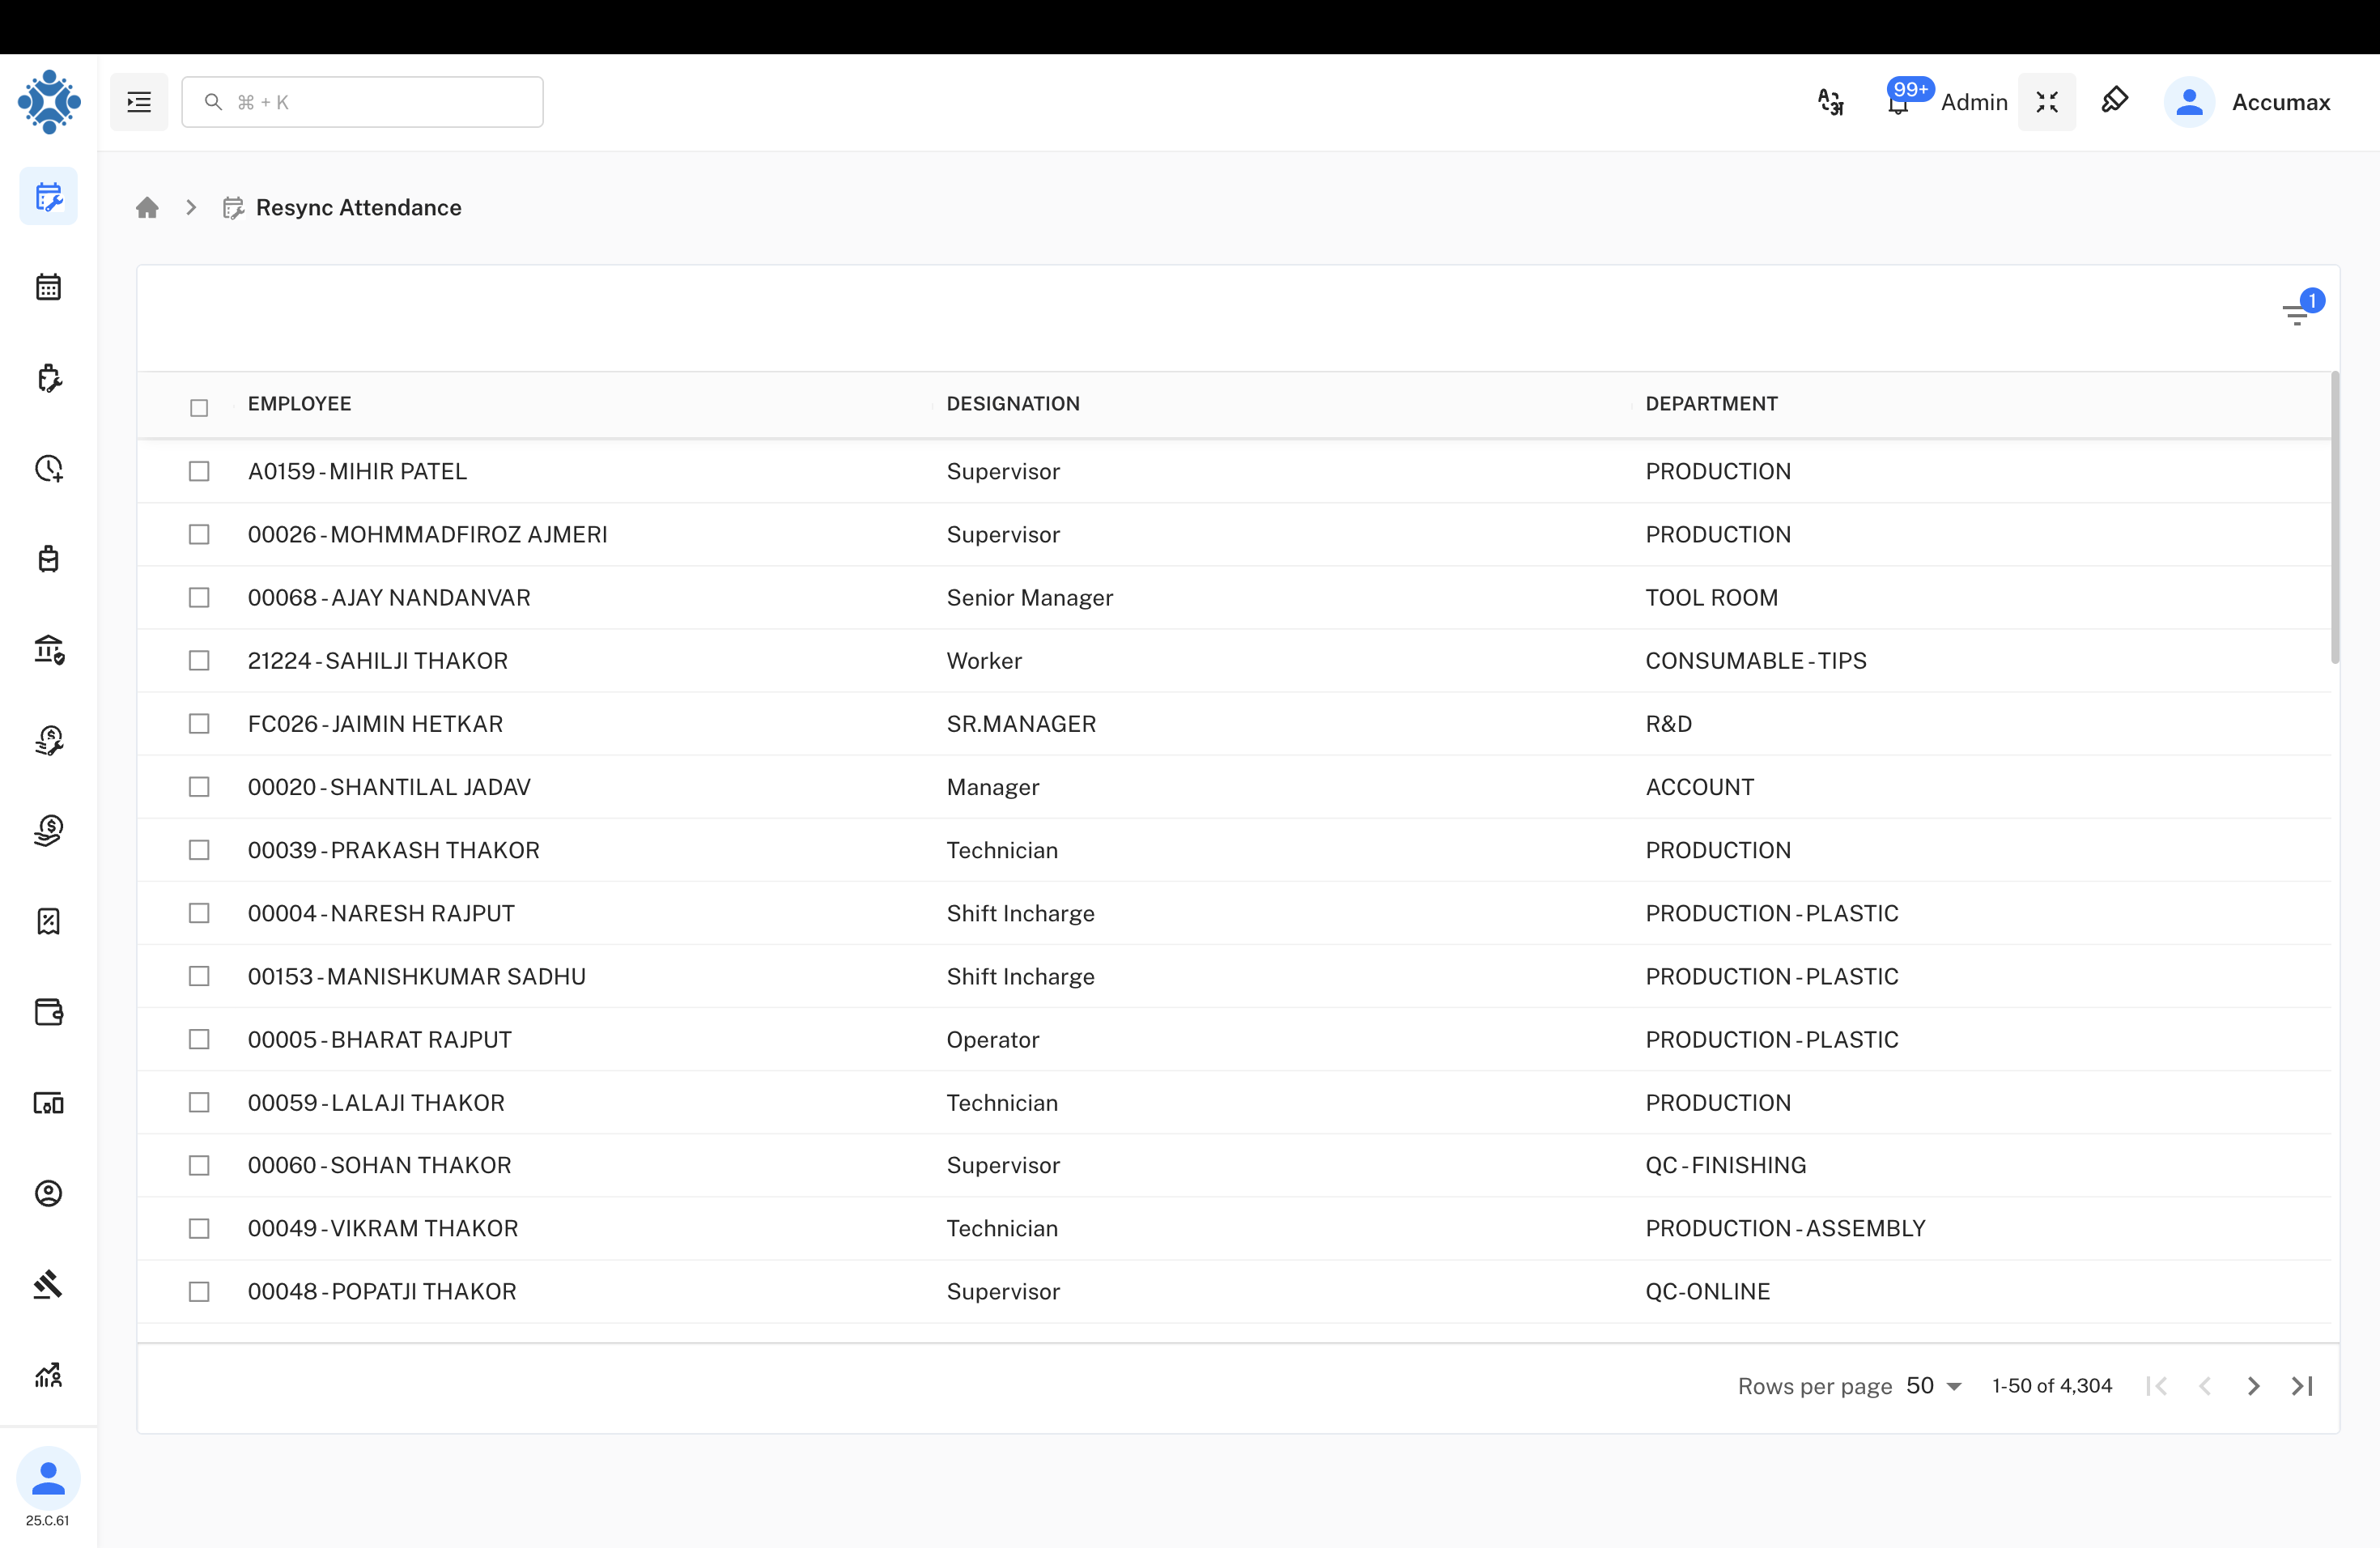Viewport: 2380px width, 1548px height.
Task: Select the gavel icon in sidebar
Action: [48, 1285]
